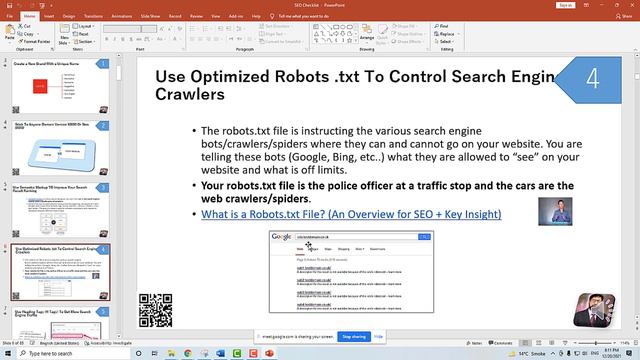The height and width of the screenshot is (360, 640).
Task: Open Task View on the taskbar
Action: tap(154, 353)
